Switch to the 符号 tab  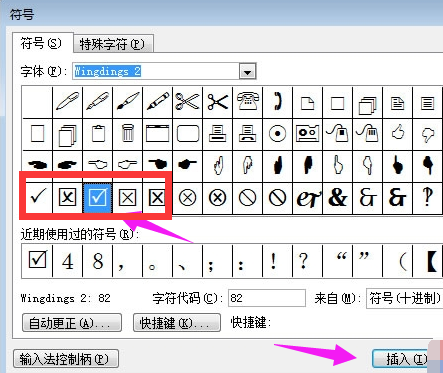(42, 43)
